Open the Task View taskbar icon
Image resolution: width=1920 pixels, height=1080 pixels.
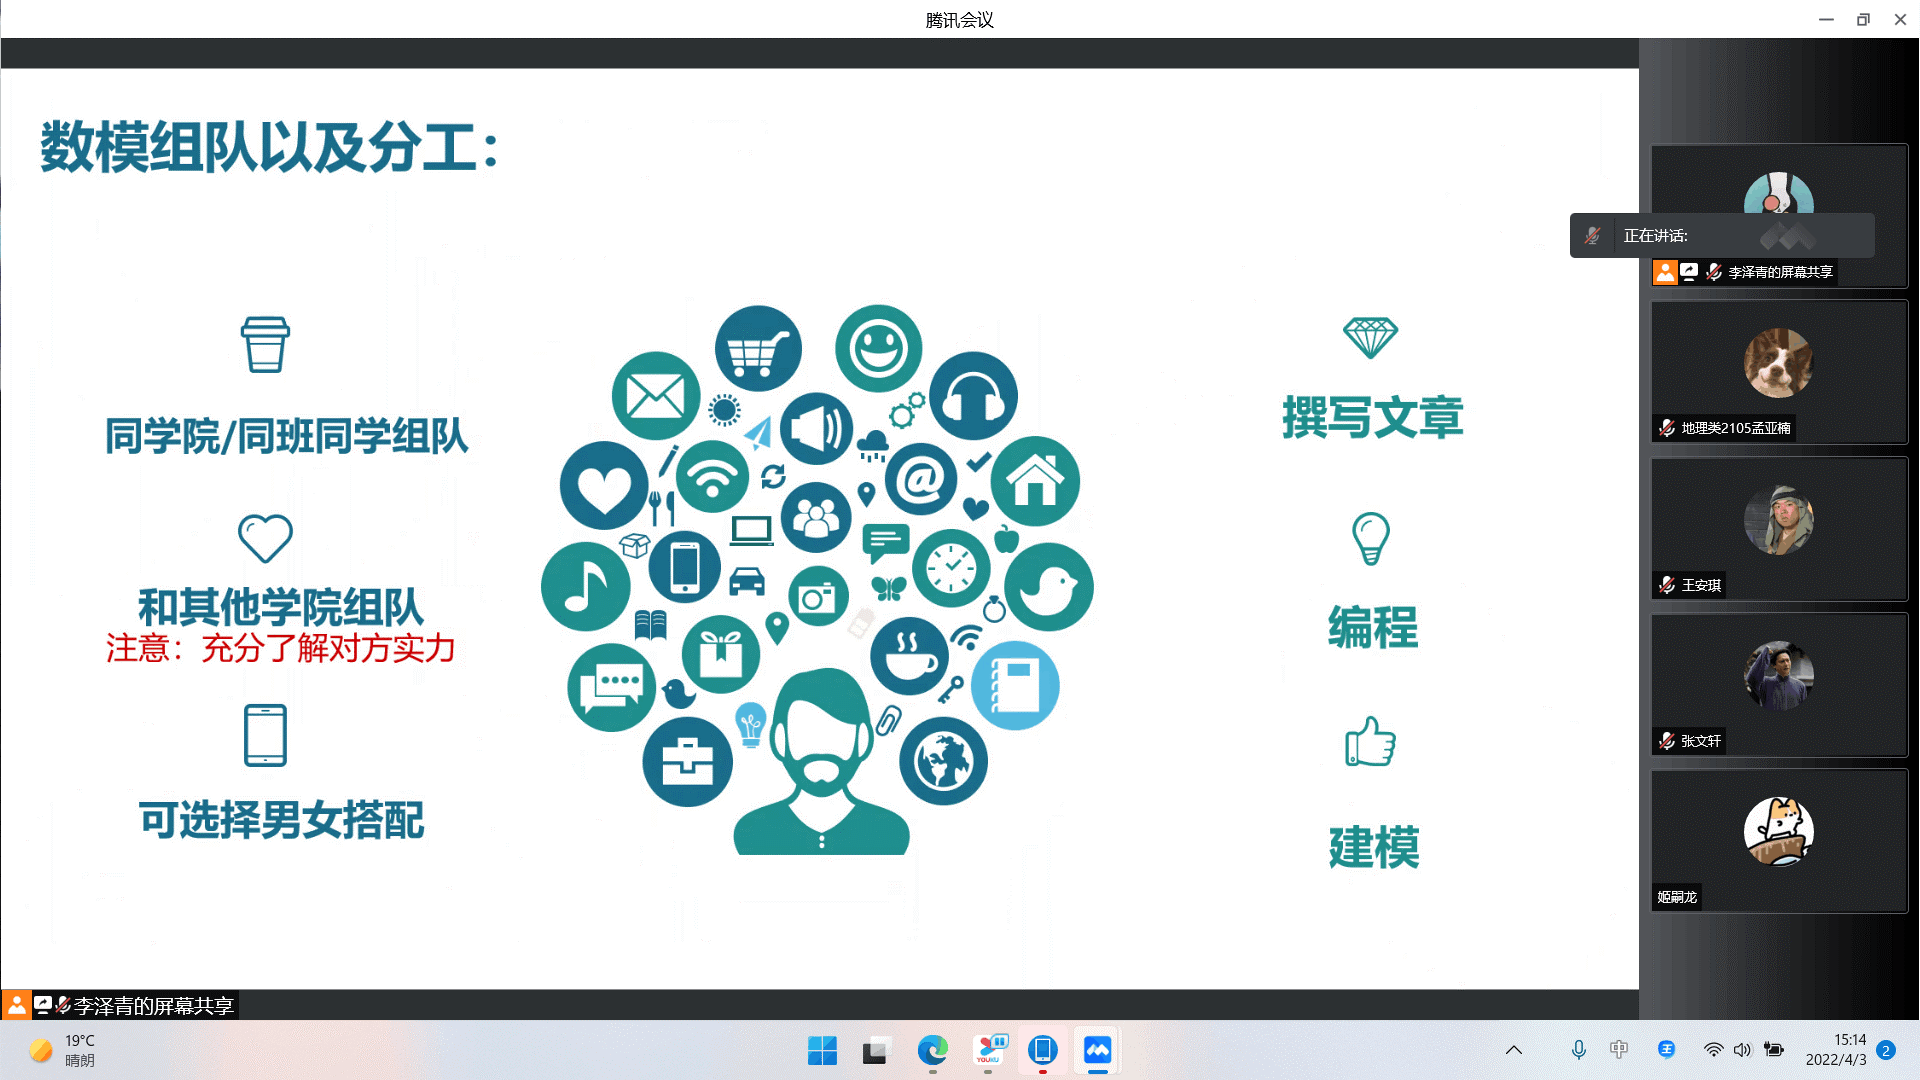pyautogui.click(x=875, y=1050)
